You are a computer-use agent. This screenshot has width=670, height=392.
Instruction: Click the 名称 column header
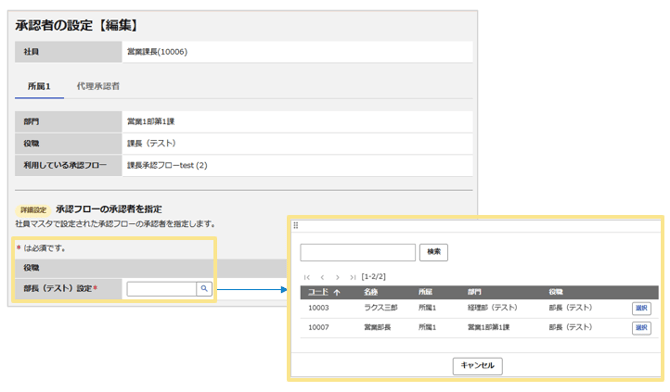(370, 292)
